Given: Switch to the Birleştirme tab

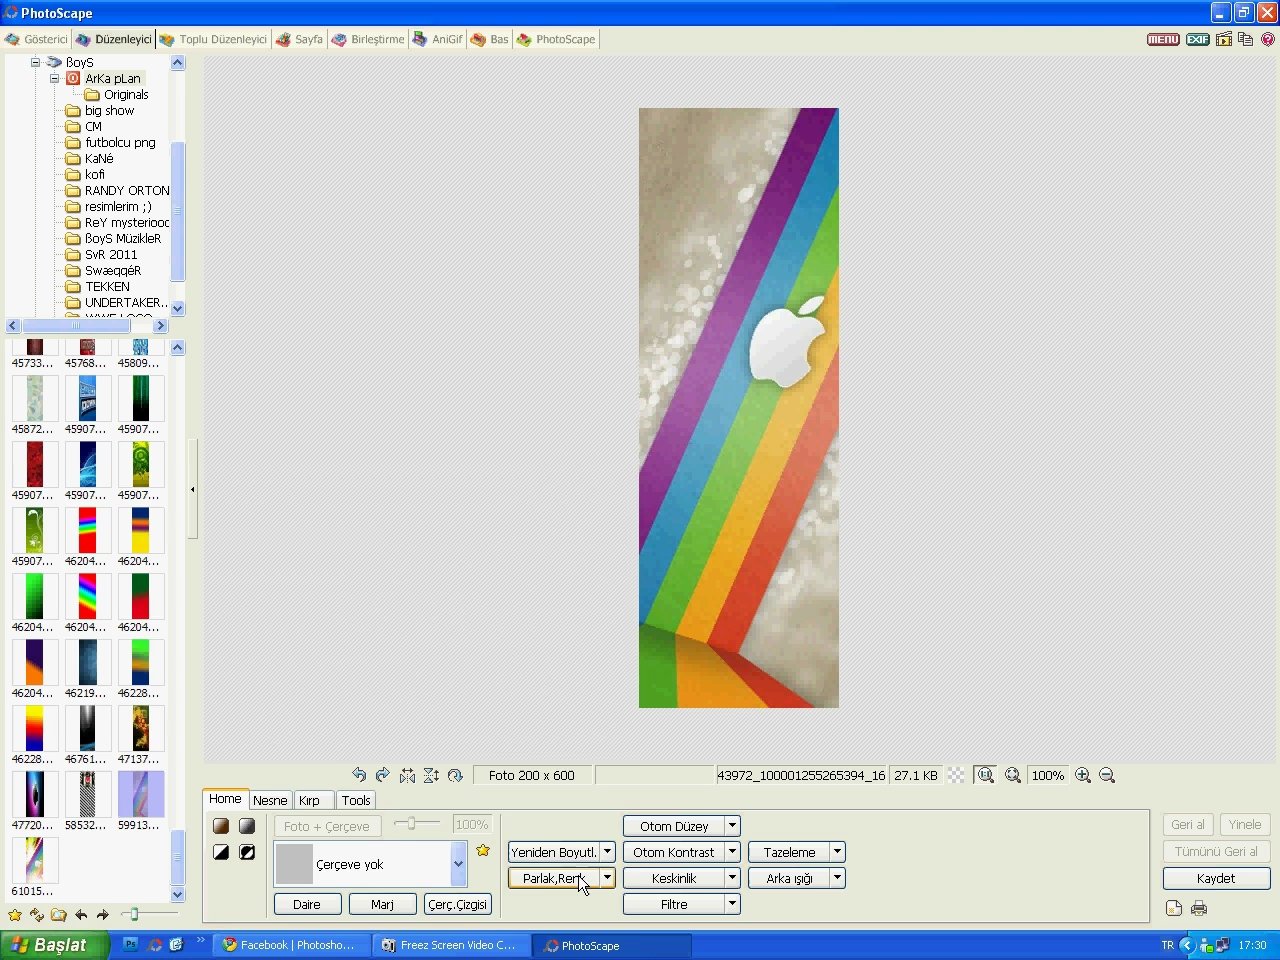Looking at the screenshot, I should [368, 39].
